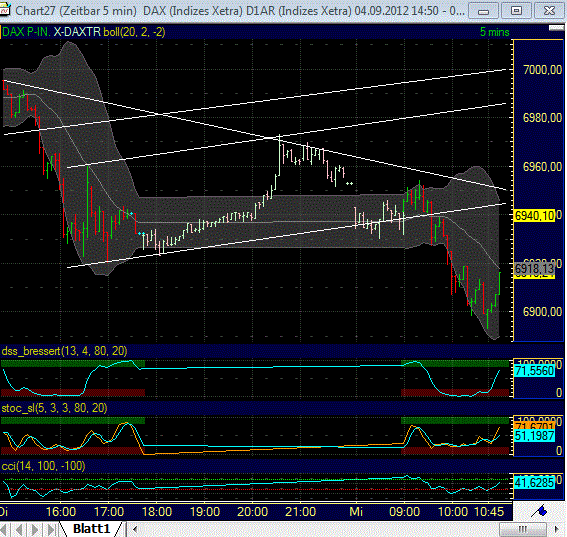Click the 18:00 time axis label
The width and height of the screenshot is (567, 537).
(x=157, y=512)
